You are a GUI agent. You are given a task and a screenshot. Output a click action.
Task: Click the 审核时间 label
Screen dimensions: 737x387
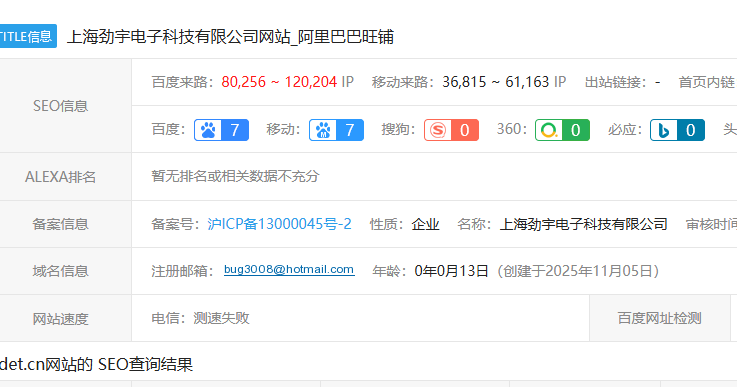(x=711, y=224)
